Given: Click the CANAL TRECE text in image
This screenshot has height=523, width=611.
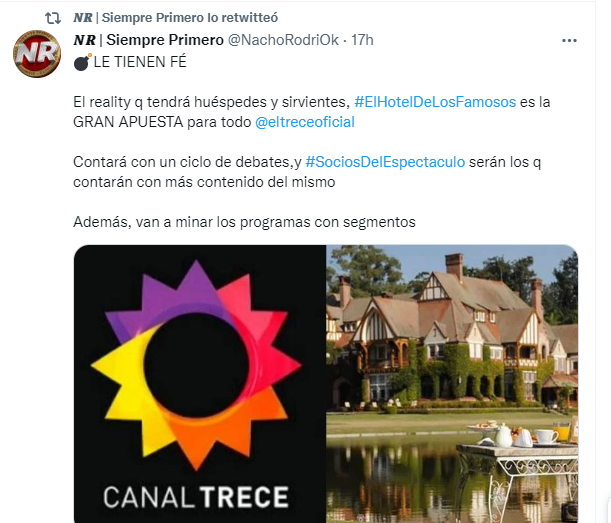Looking at the screenshot, I should tap(196, 497).
